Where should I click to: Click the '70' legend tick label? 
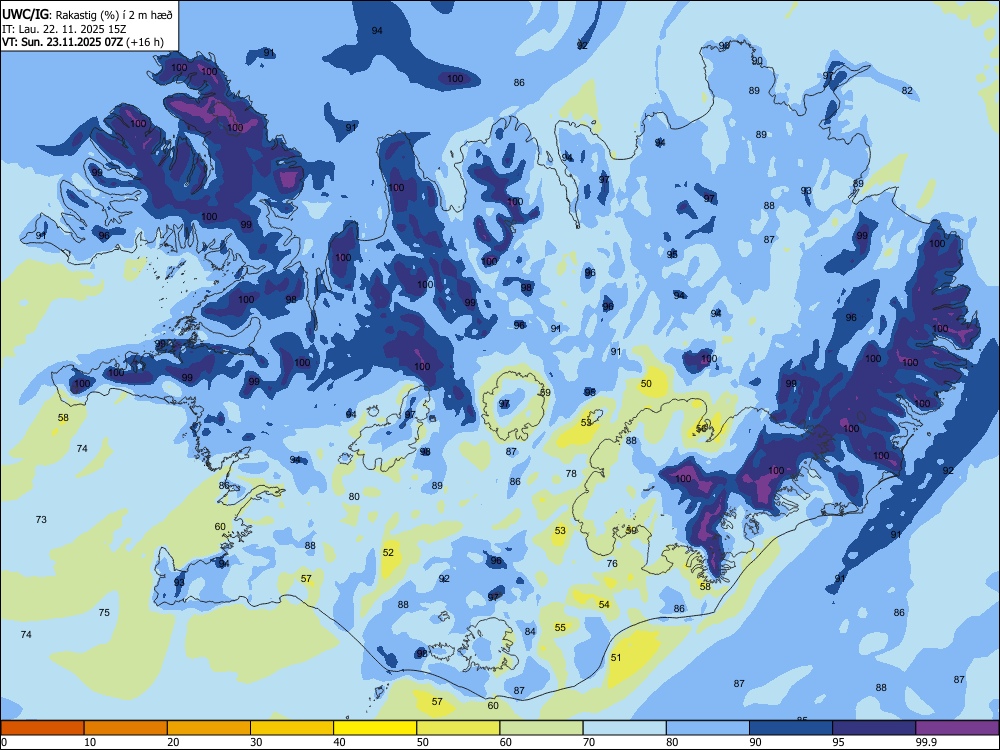pos(589,742)
